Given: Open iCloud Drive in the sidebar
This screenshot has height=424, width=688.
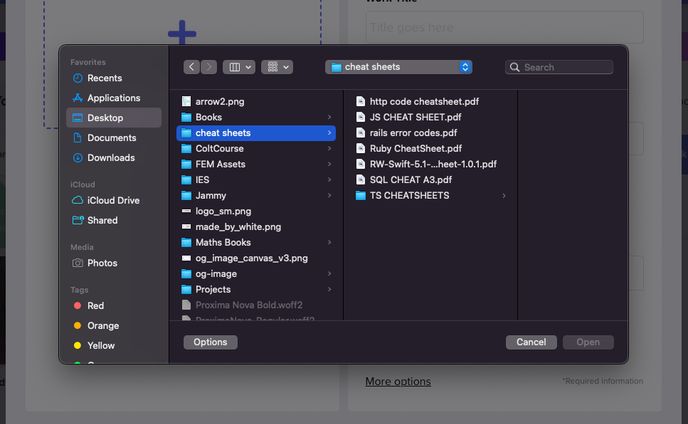Looking at the screenshot, I should click(x=113, y=200).
